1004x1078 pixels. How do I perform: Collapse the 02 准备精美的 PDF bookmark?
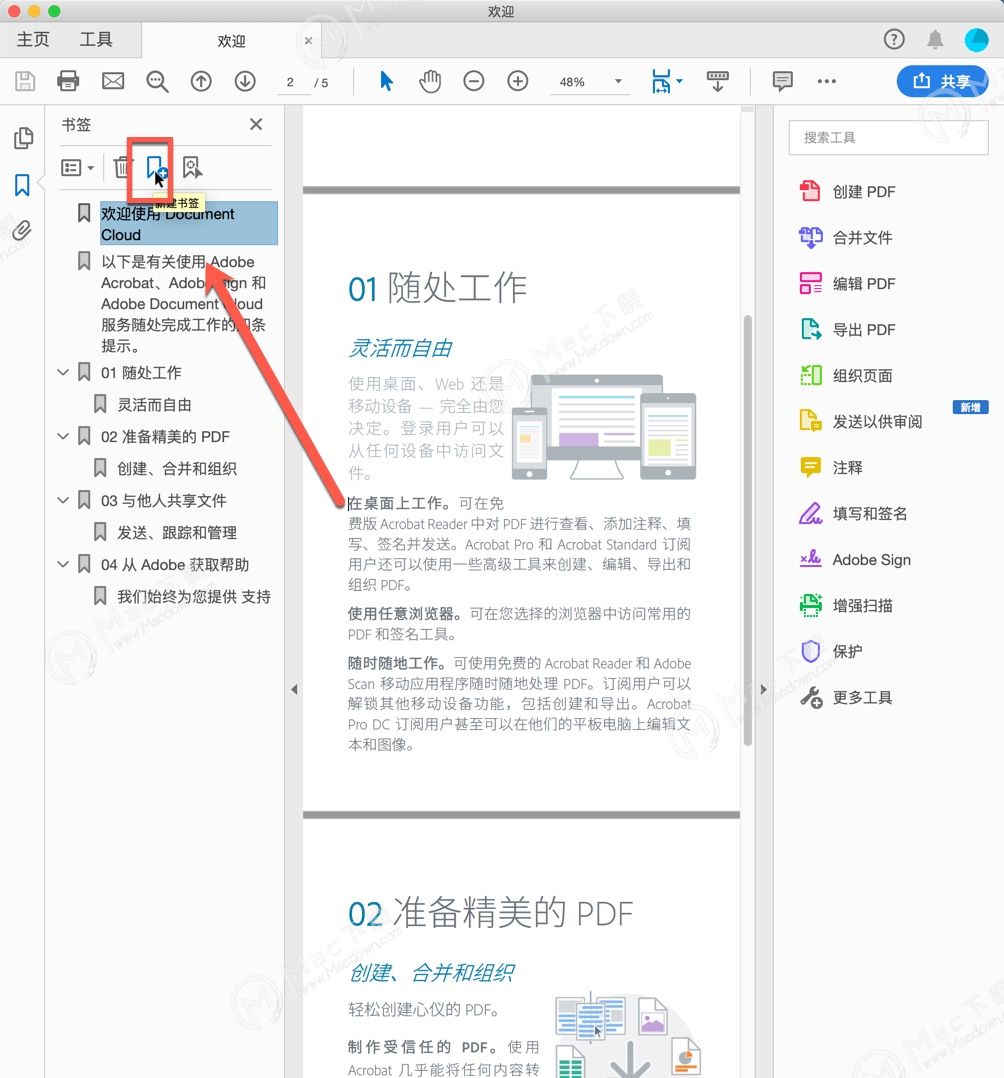63,437
